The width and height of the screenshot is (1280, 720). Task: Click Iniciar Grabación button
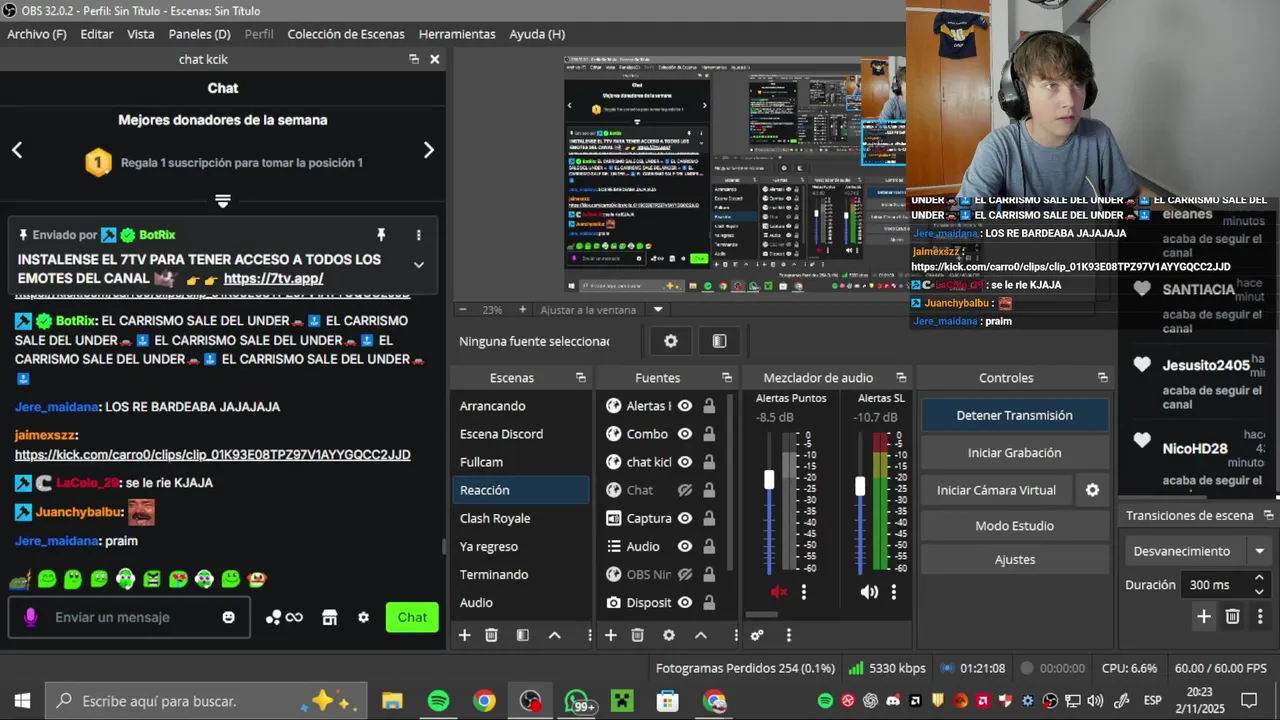[x=1014, y=453]
